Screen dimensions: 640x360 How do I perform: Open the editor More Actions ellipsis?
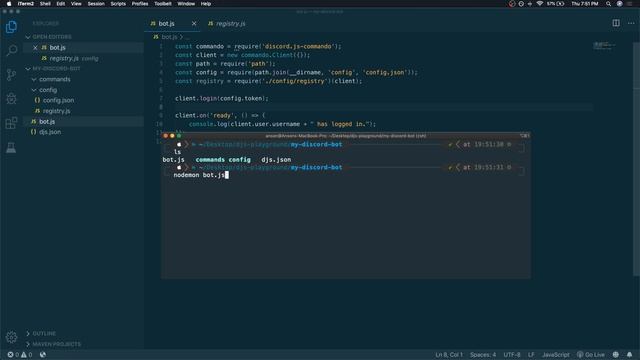coord(631,23)
